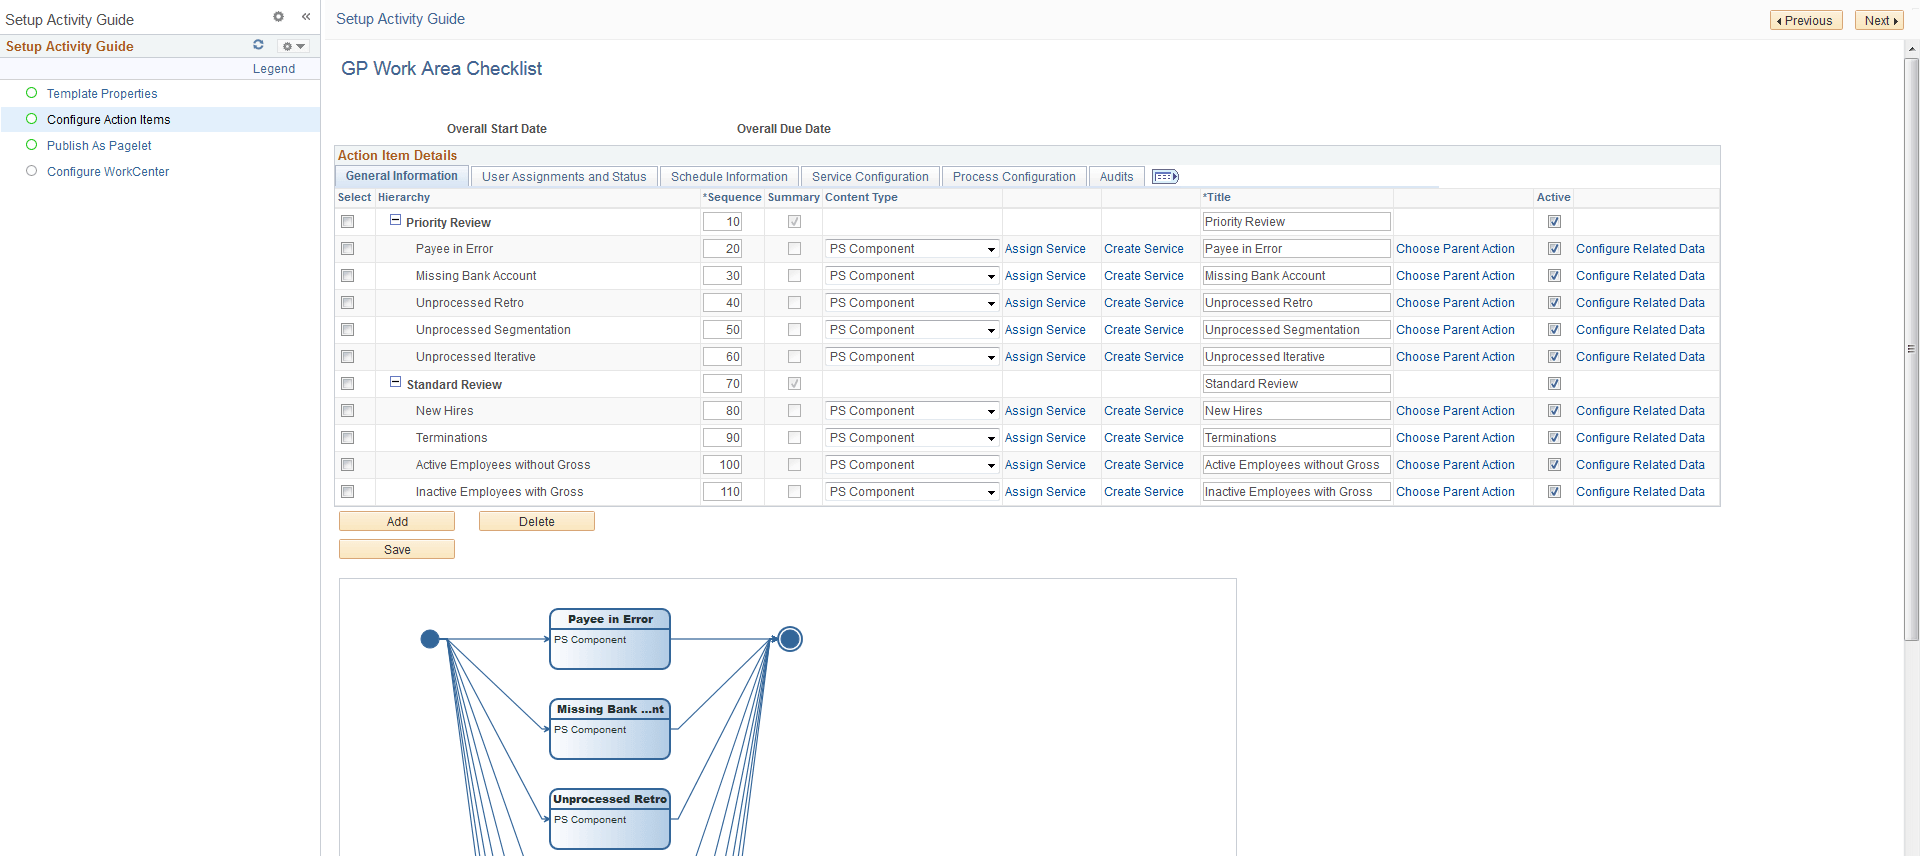This screenshot has width=1920, height=856.
Task: Open the Content Type dropdown for New Hires
Action: point(912,411)
